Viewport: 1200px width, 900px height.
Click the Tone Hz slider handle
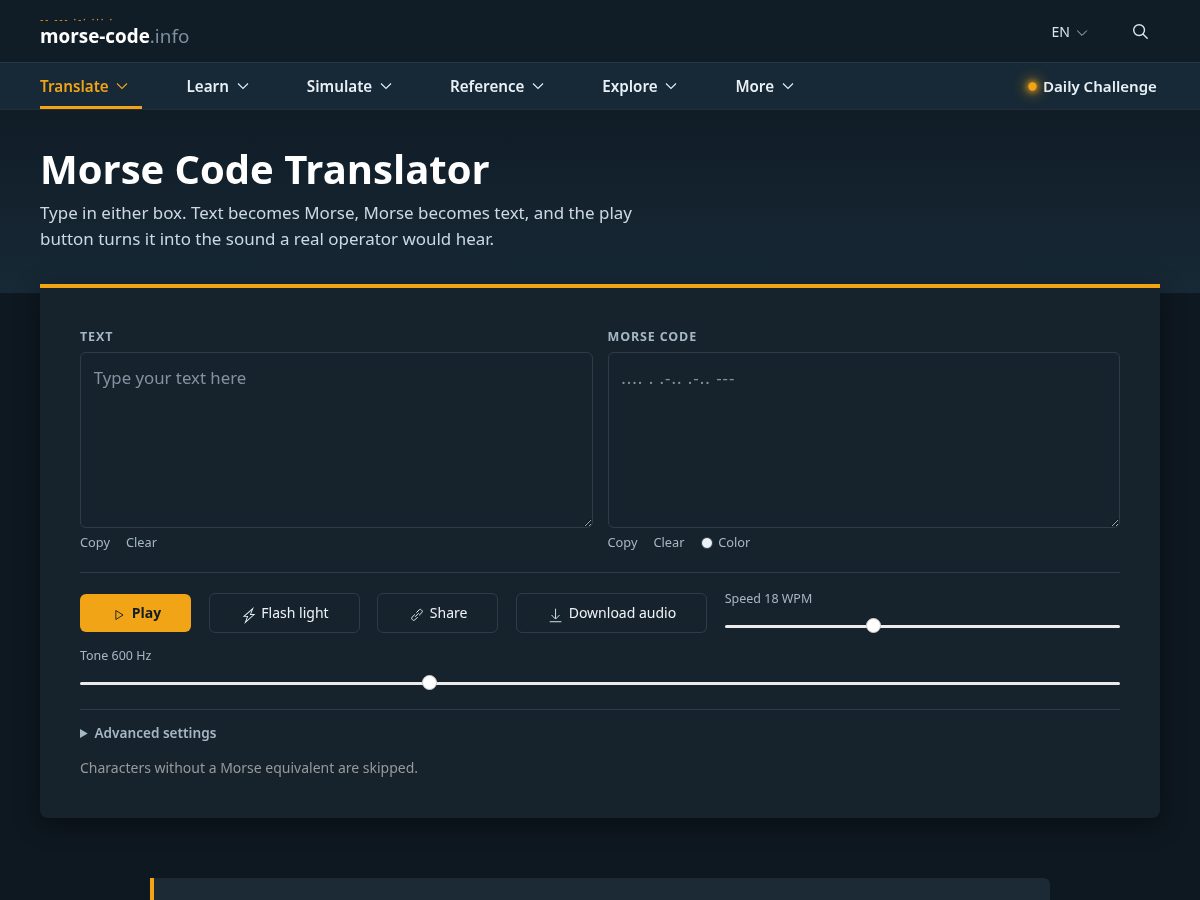click(429, 683)
